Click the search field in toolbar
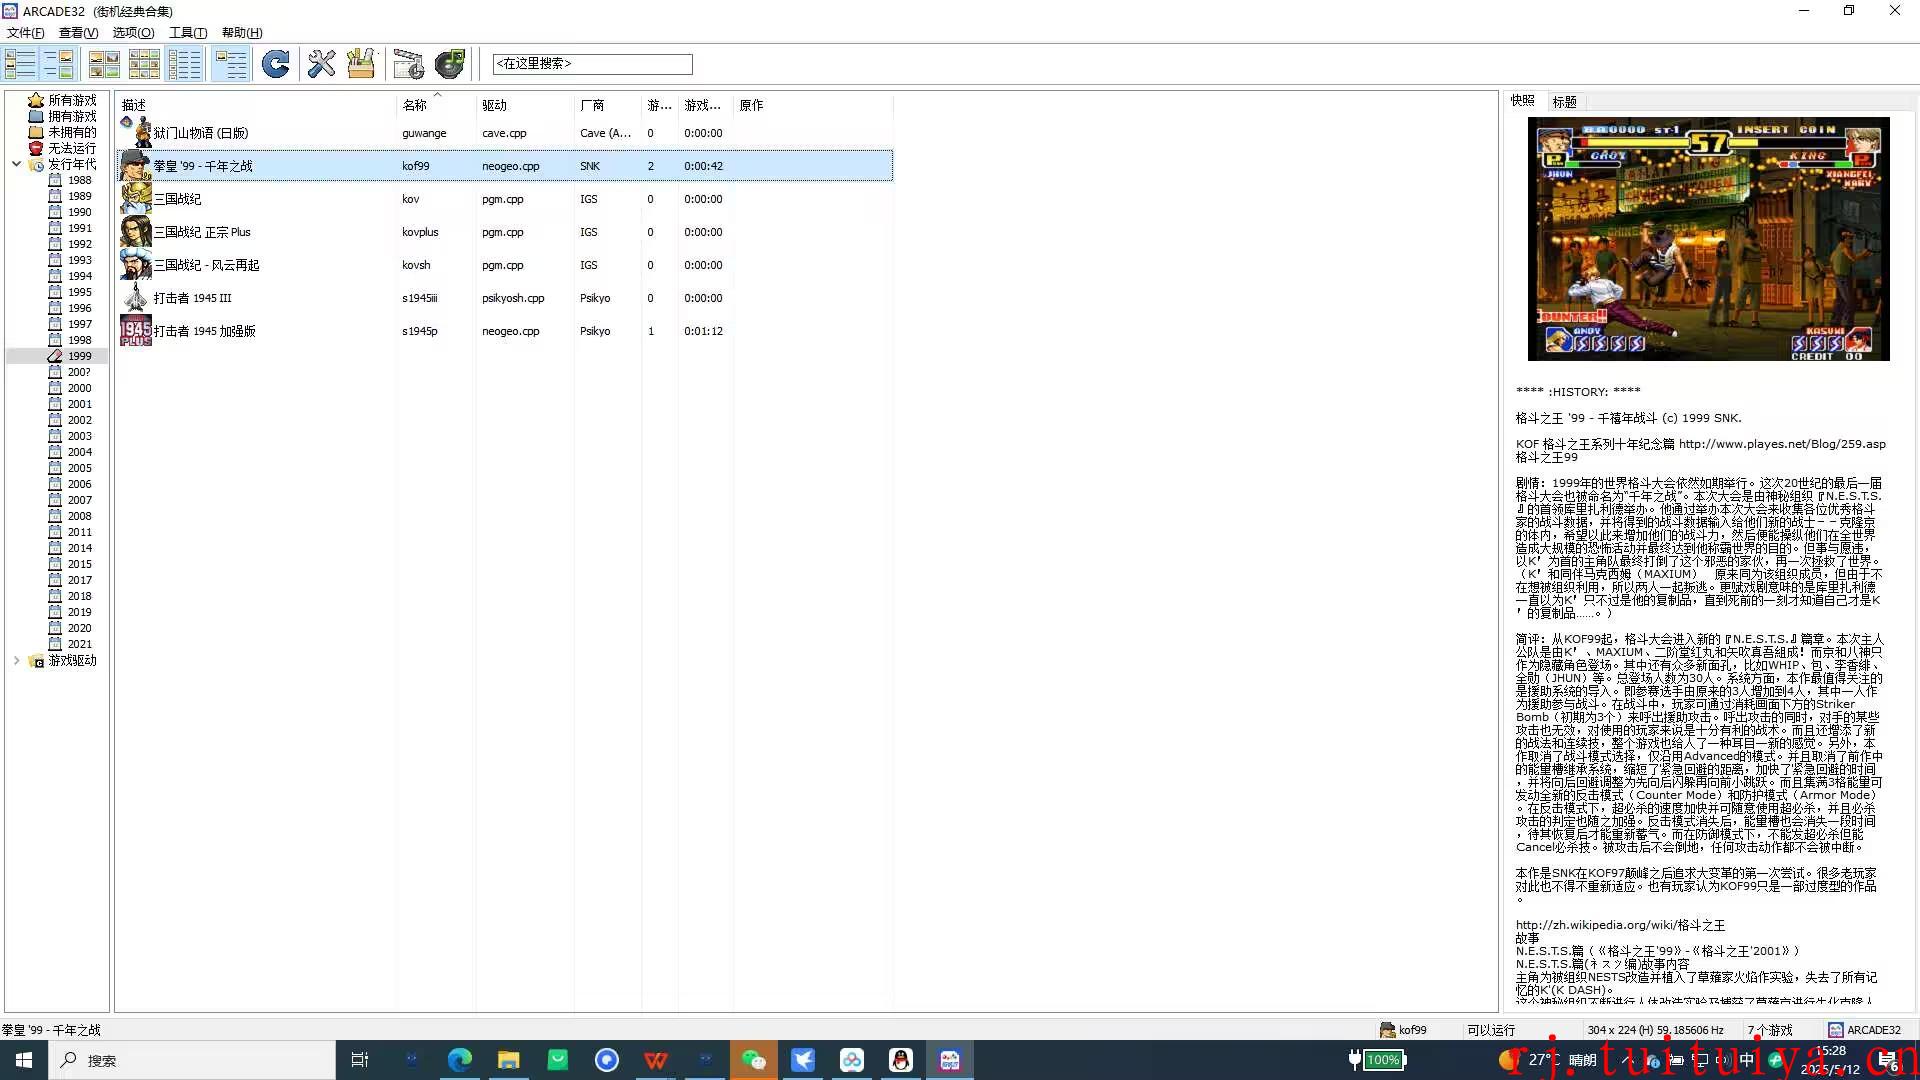 click(592, 64)
